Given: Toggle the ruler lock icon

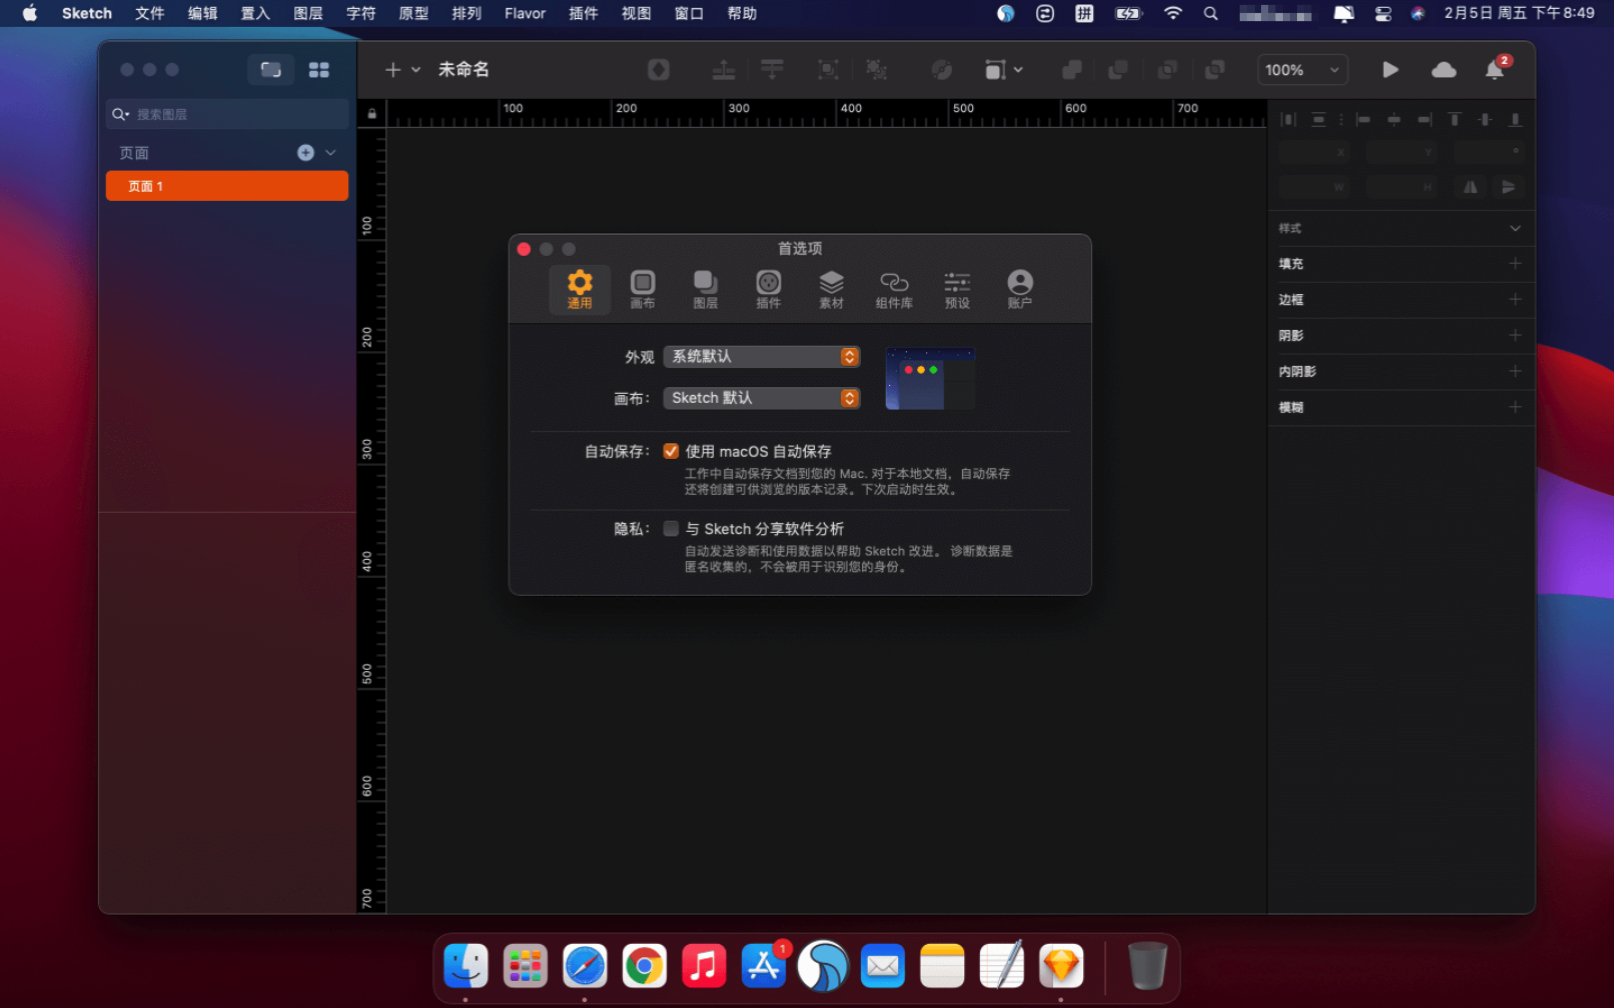Looking at the screenshot, I should pos(372,114).
